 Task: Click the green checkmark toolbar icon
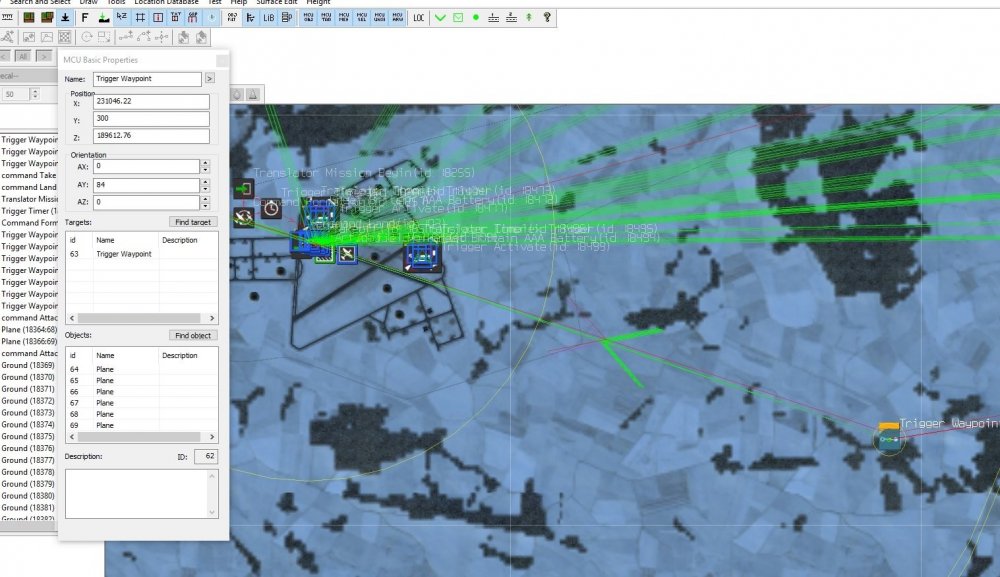coord(440,17)
